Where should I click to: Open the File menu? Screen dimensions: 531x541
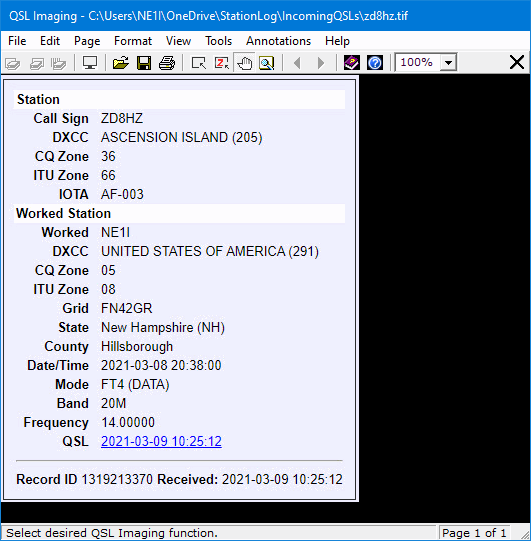coord(17,41)
